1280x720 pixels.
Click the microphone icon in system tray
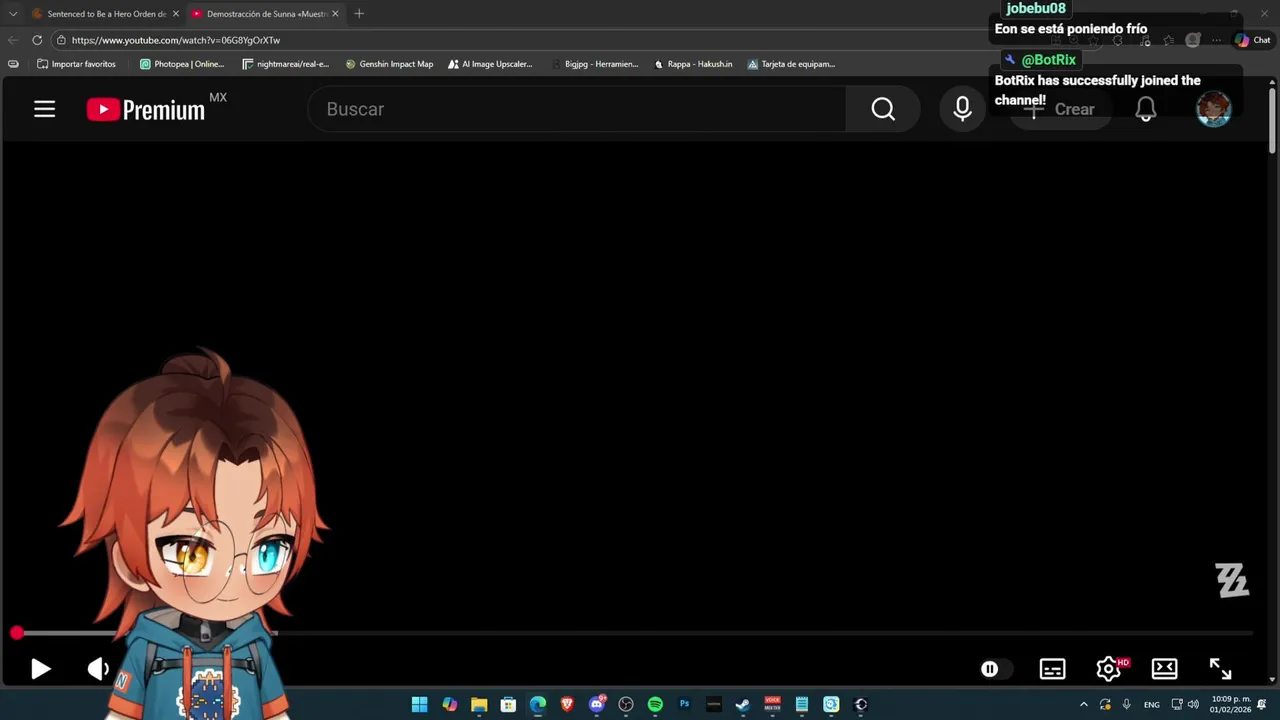click(x=1127, y=705)
